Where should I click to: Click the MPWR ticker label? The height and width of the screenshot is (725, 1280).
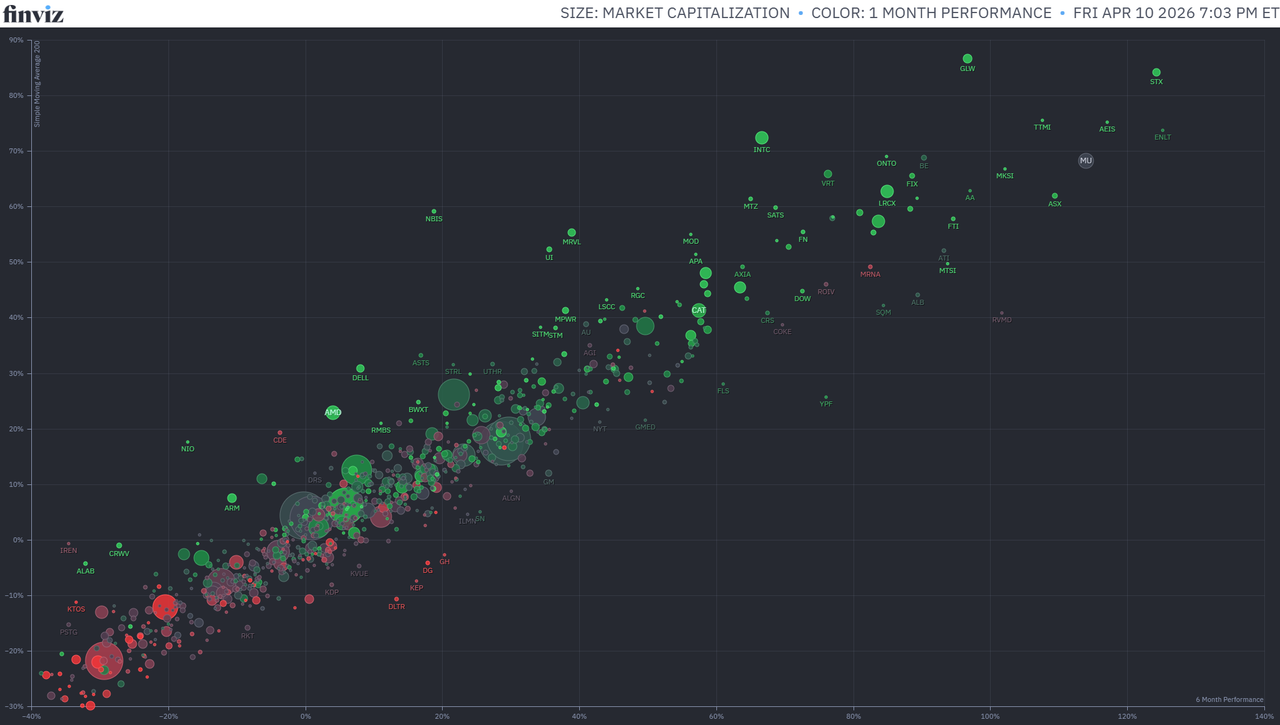(x=566, y=319)
